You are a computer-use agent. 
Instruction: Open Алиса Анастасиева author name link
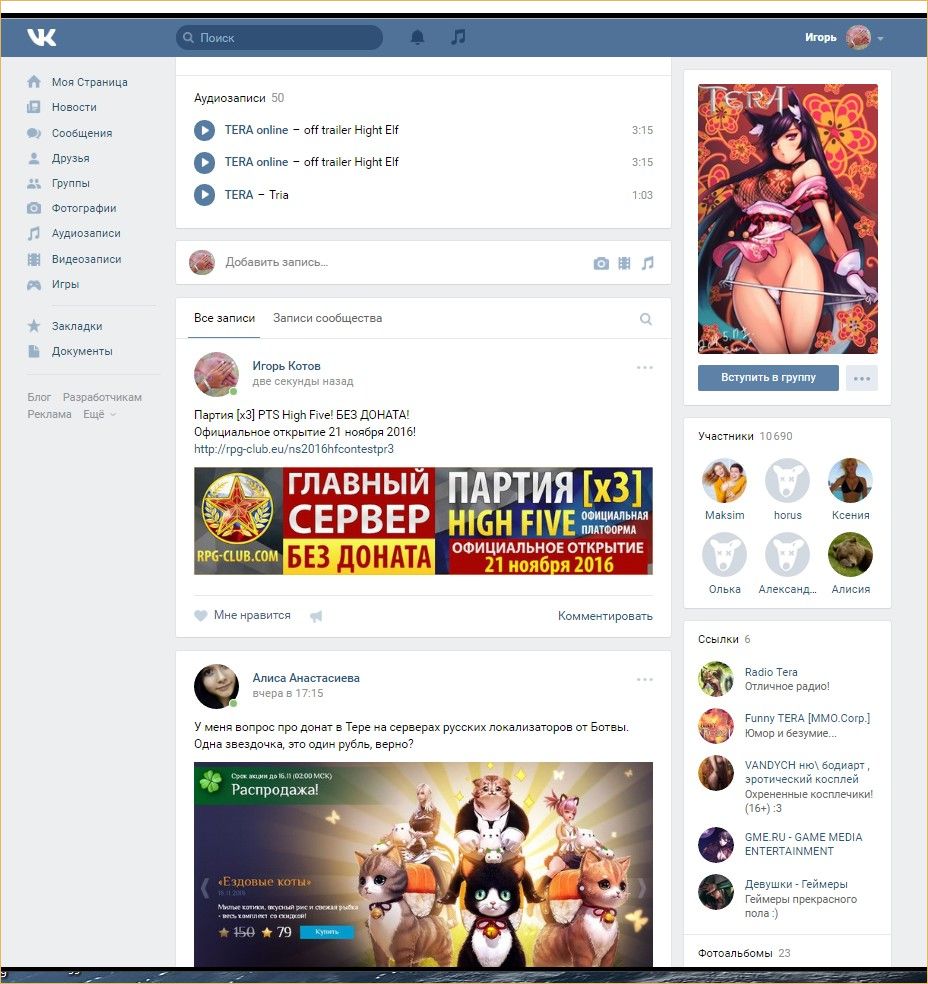306,678
